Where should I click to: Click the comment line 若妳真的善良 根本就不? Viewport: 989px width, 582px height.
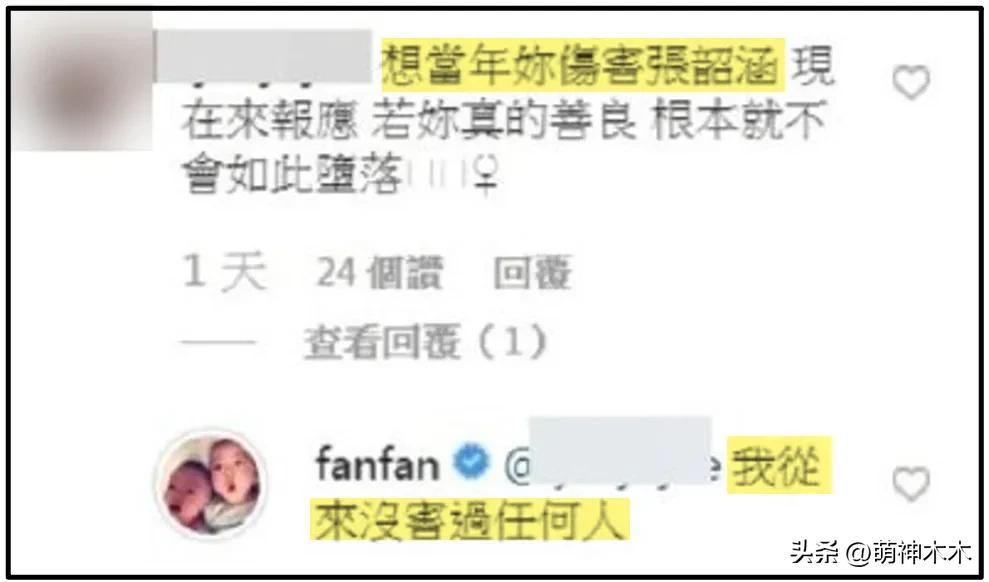599,122
